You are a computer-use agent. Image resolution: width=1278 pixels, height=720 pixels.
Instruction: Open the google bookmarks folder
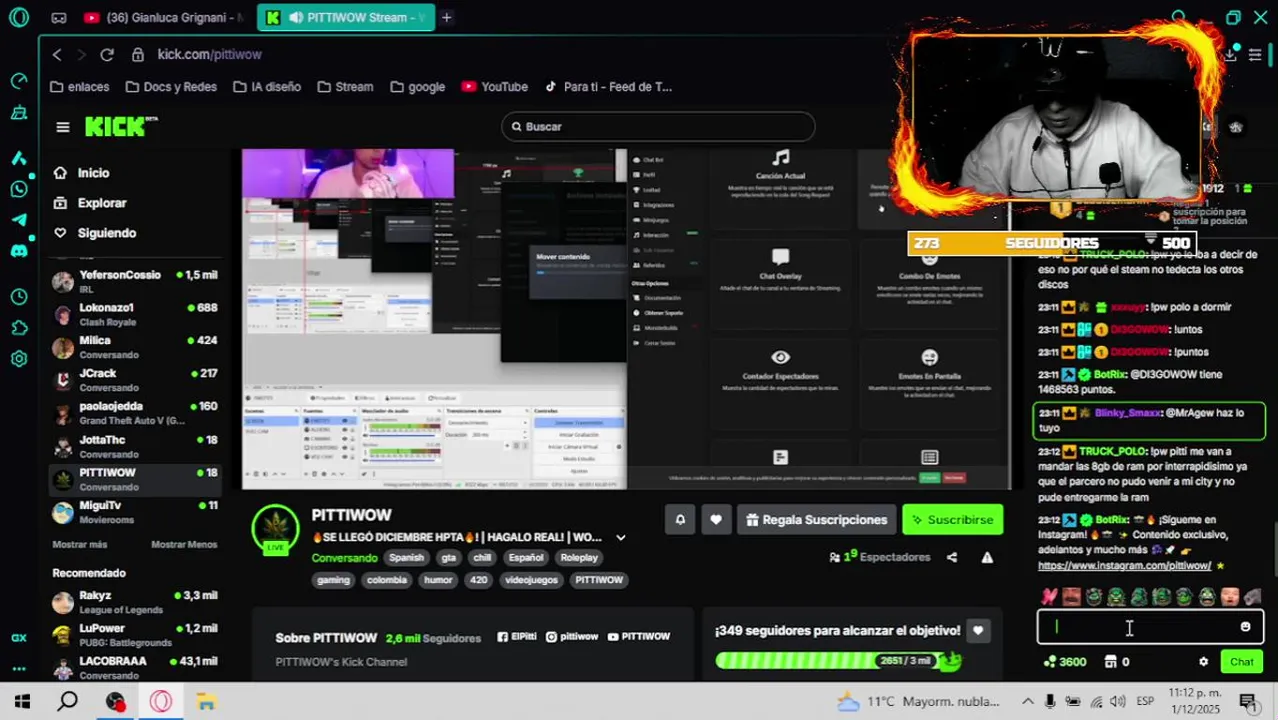click(417, 87)
